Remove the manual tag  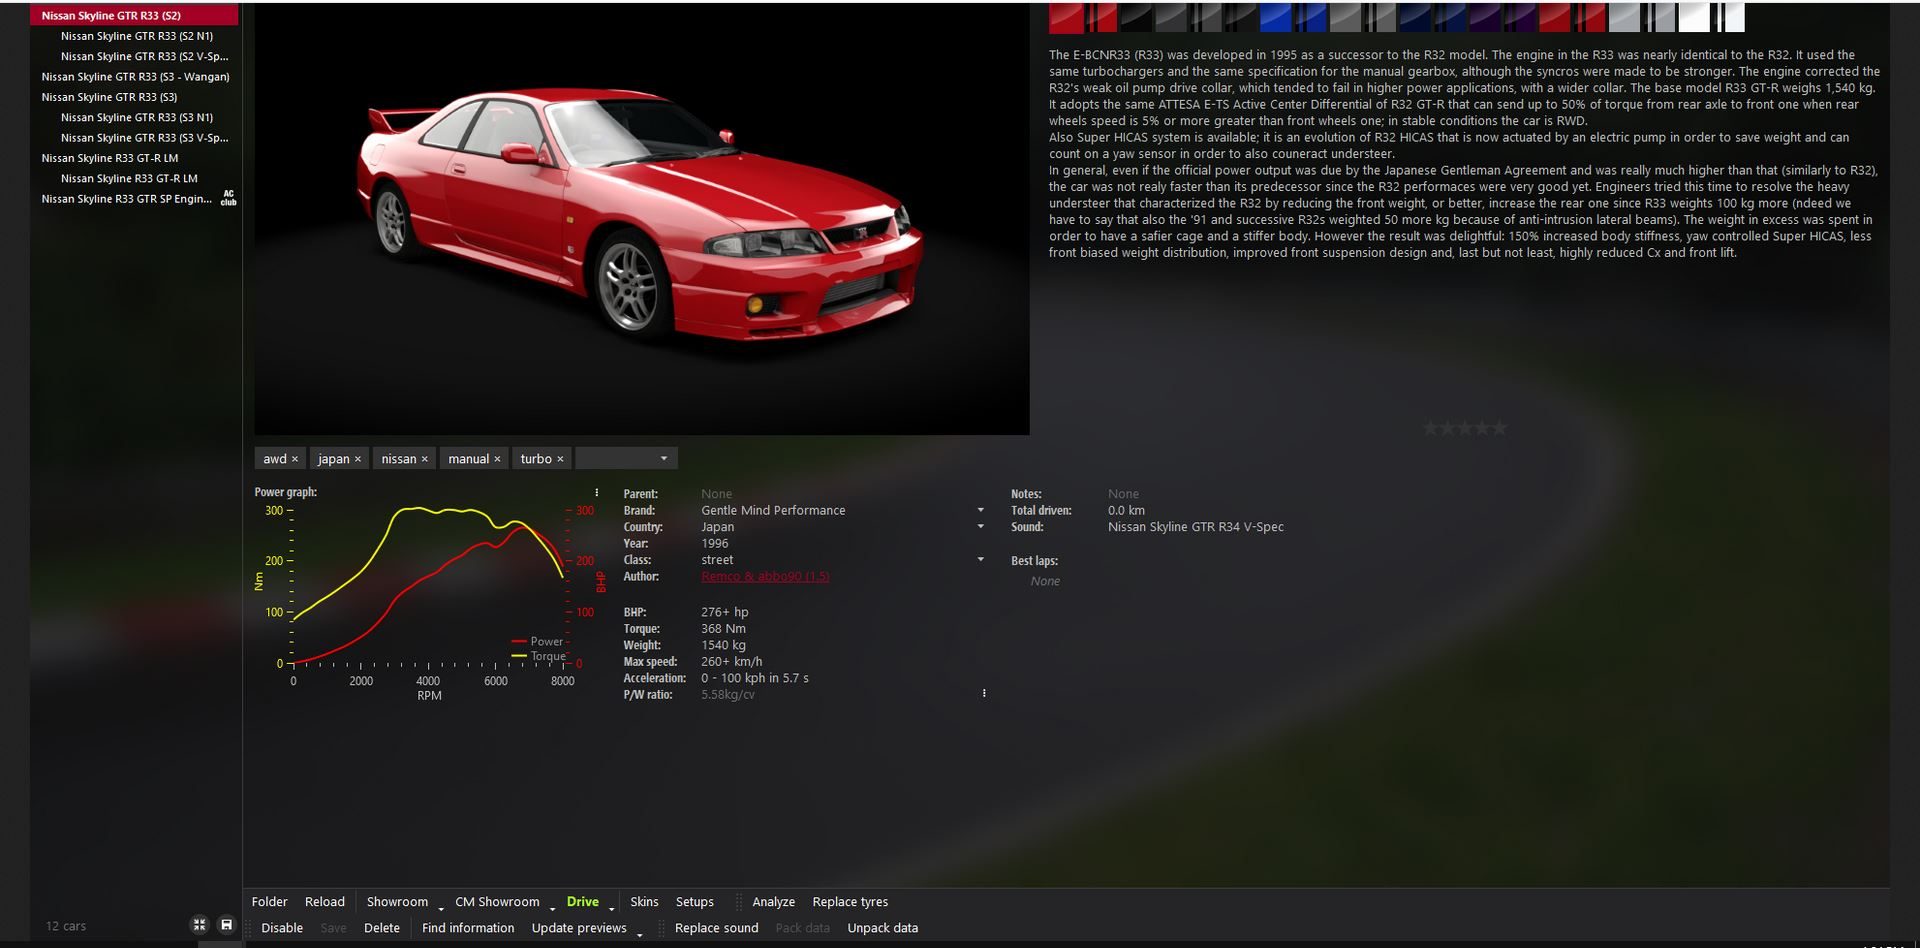point(497,459)
